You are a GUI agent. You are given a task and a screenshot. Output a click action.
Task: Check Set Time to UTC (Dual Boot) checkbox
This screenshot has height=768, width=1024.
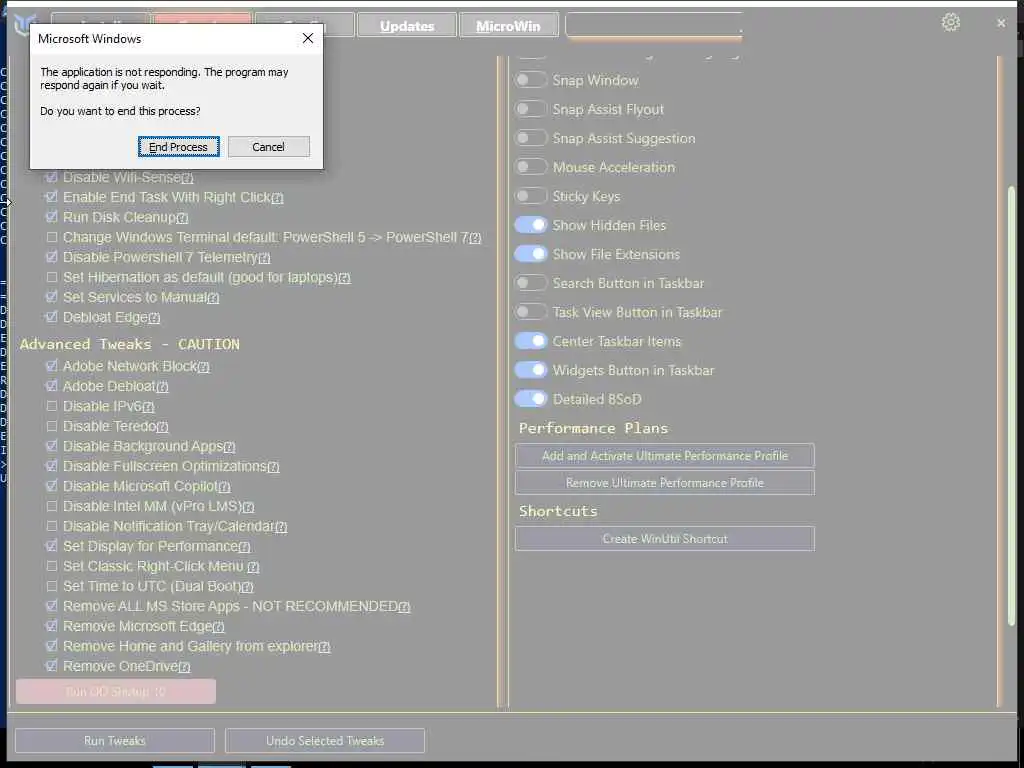click(x=52, y=586)
